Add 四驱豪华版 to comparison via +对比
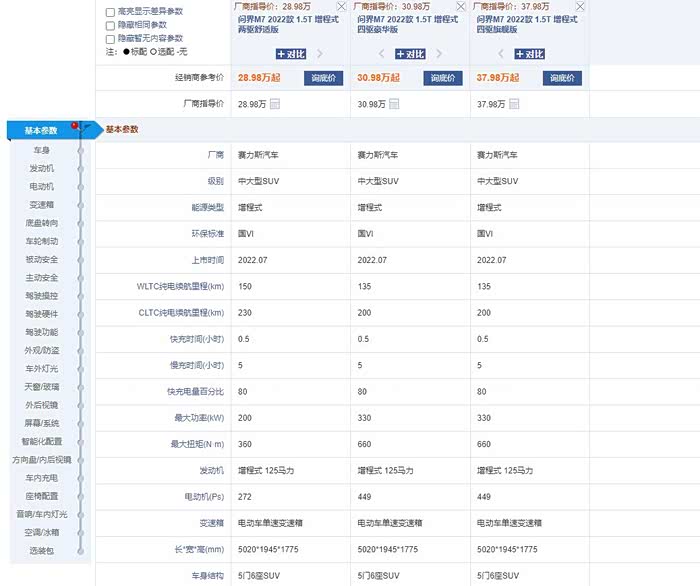700x586 pixels. 411,54
